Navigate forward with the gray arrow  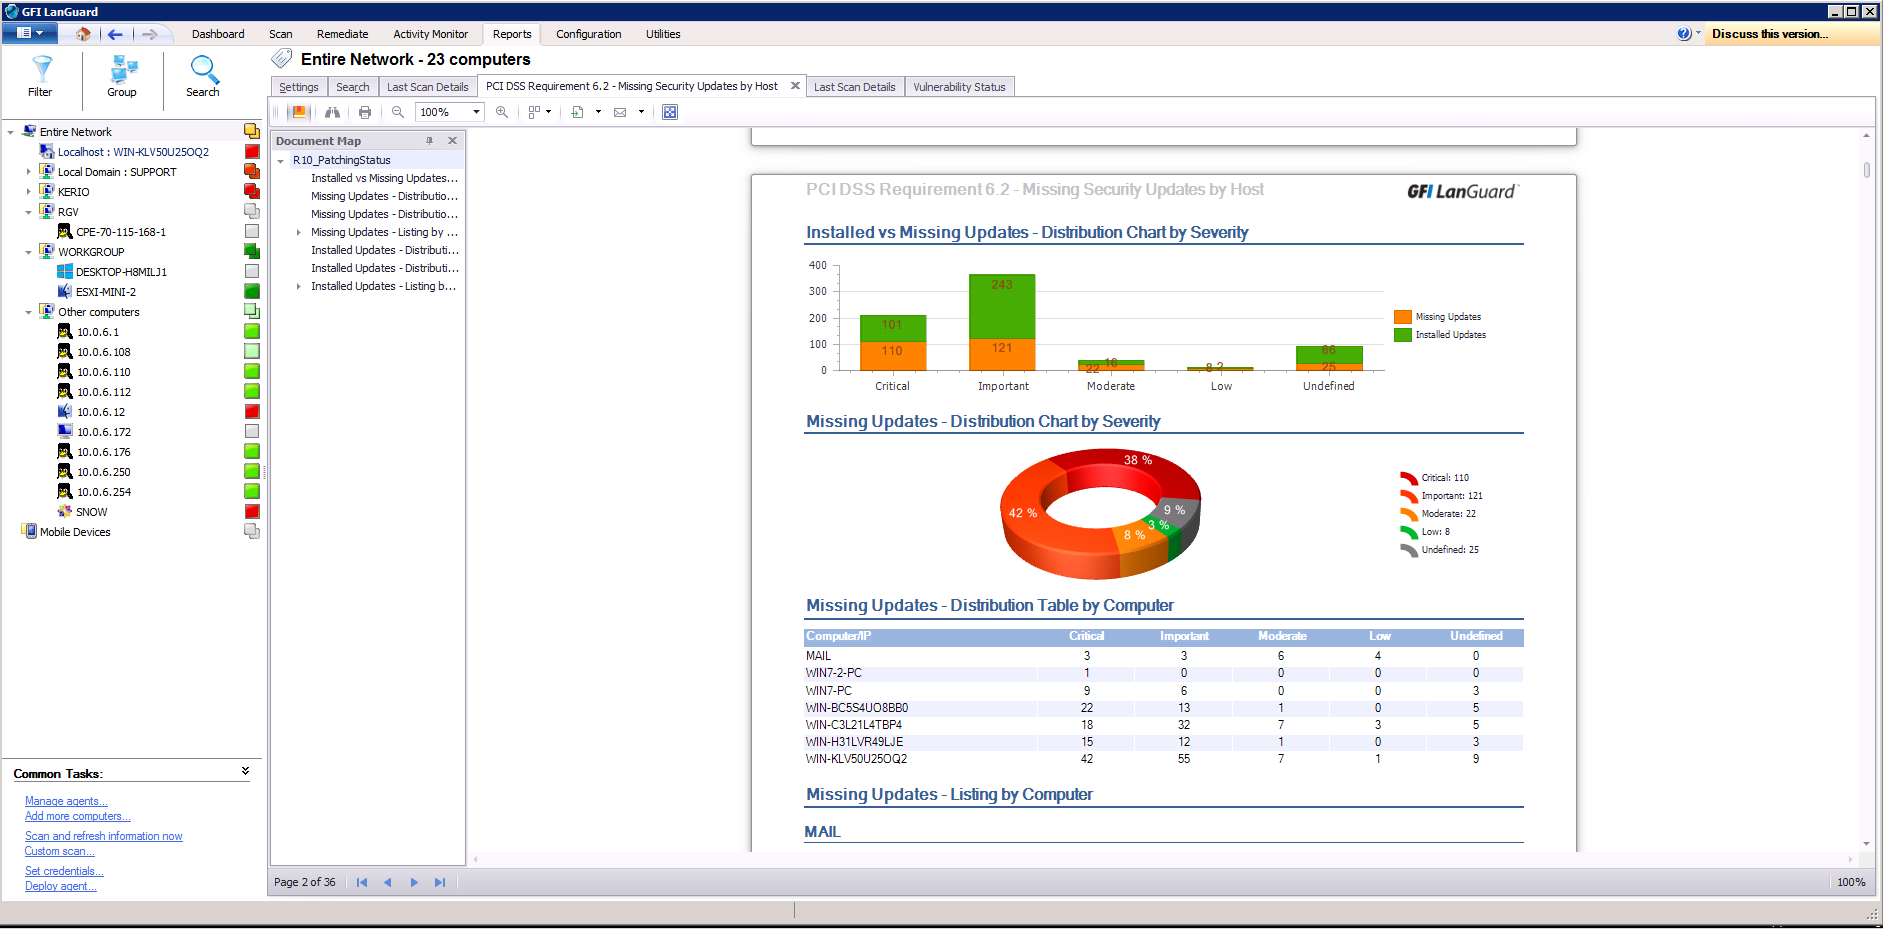click(149, 34)
